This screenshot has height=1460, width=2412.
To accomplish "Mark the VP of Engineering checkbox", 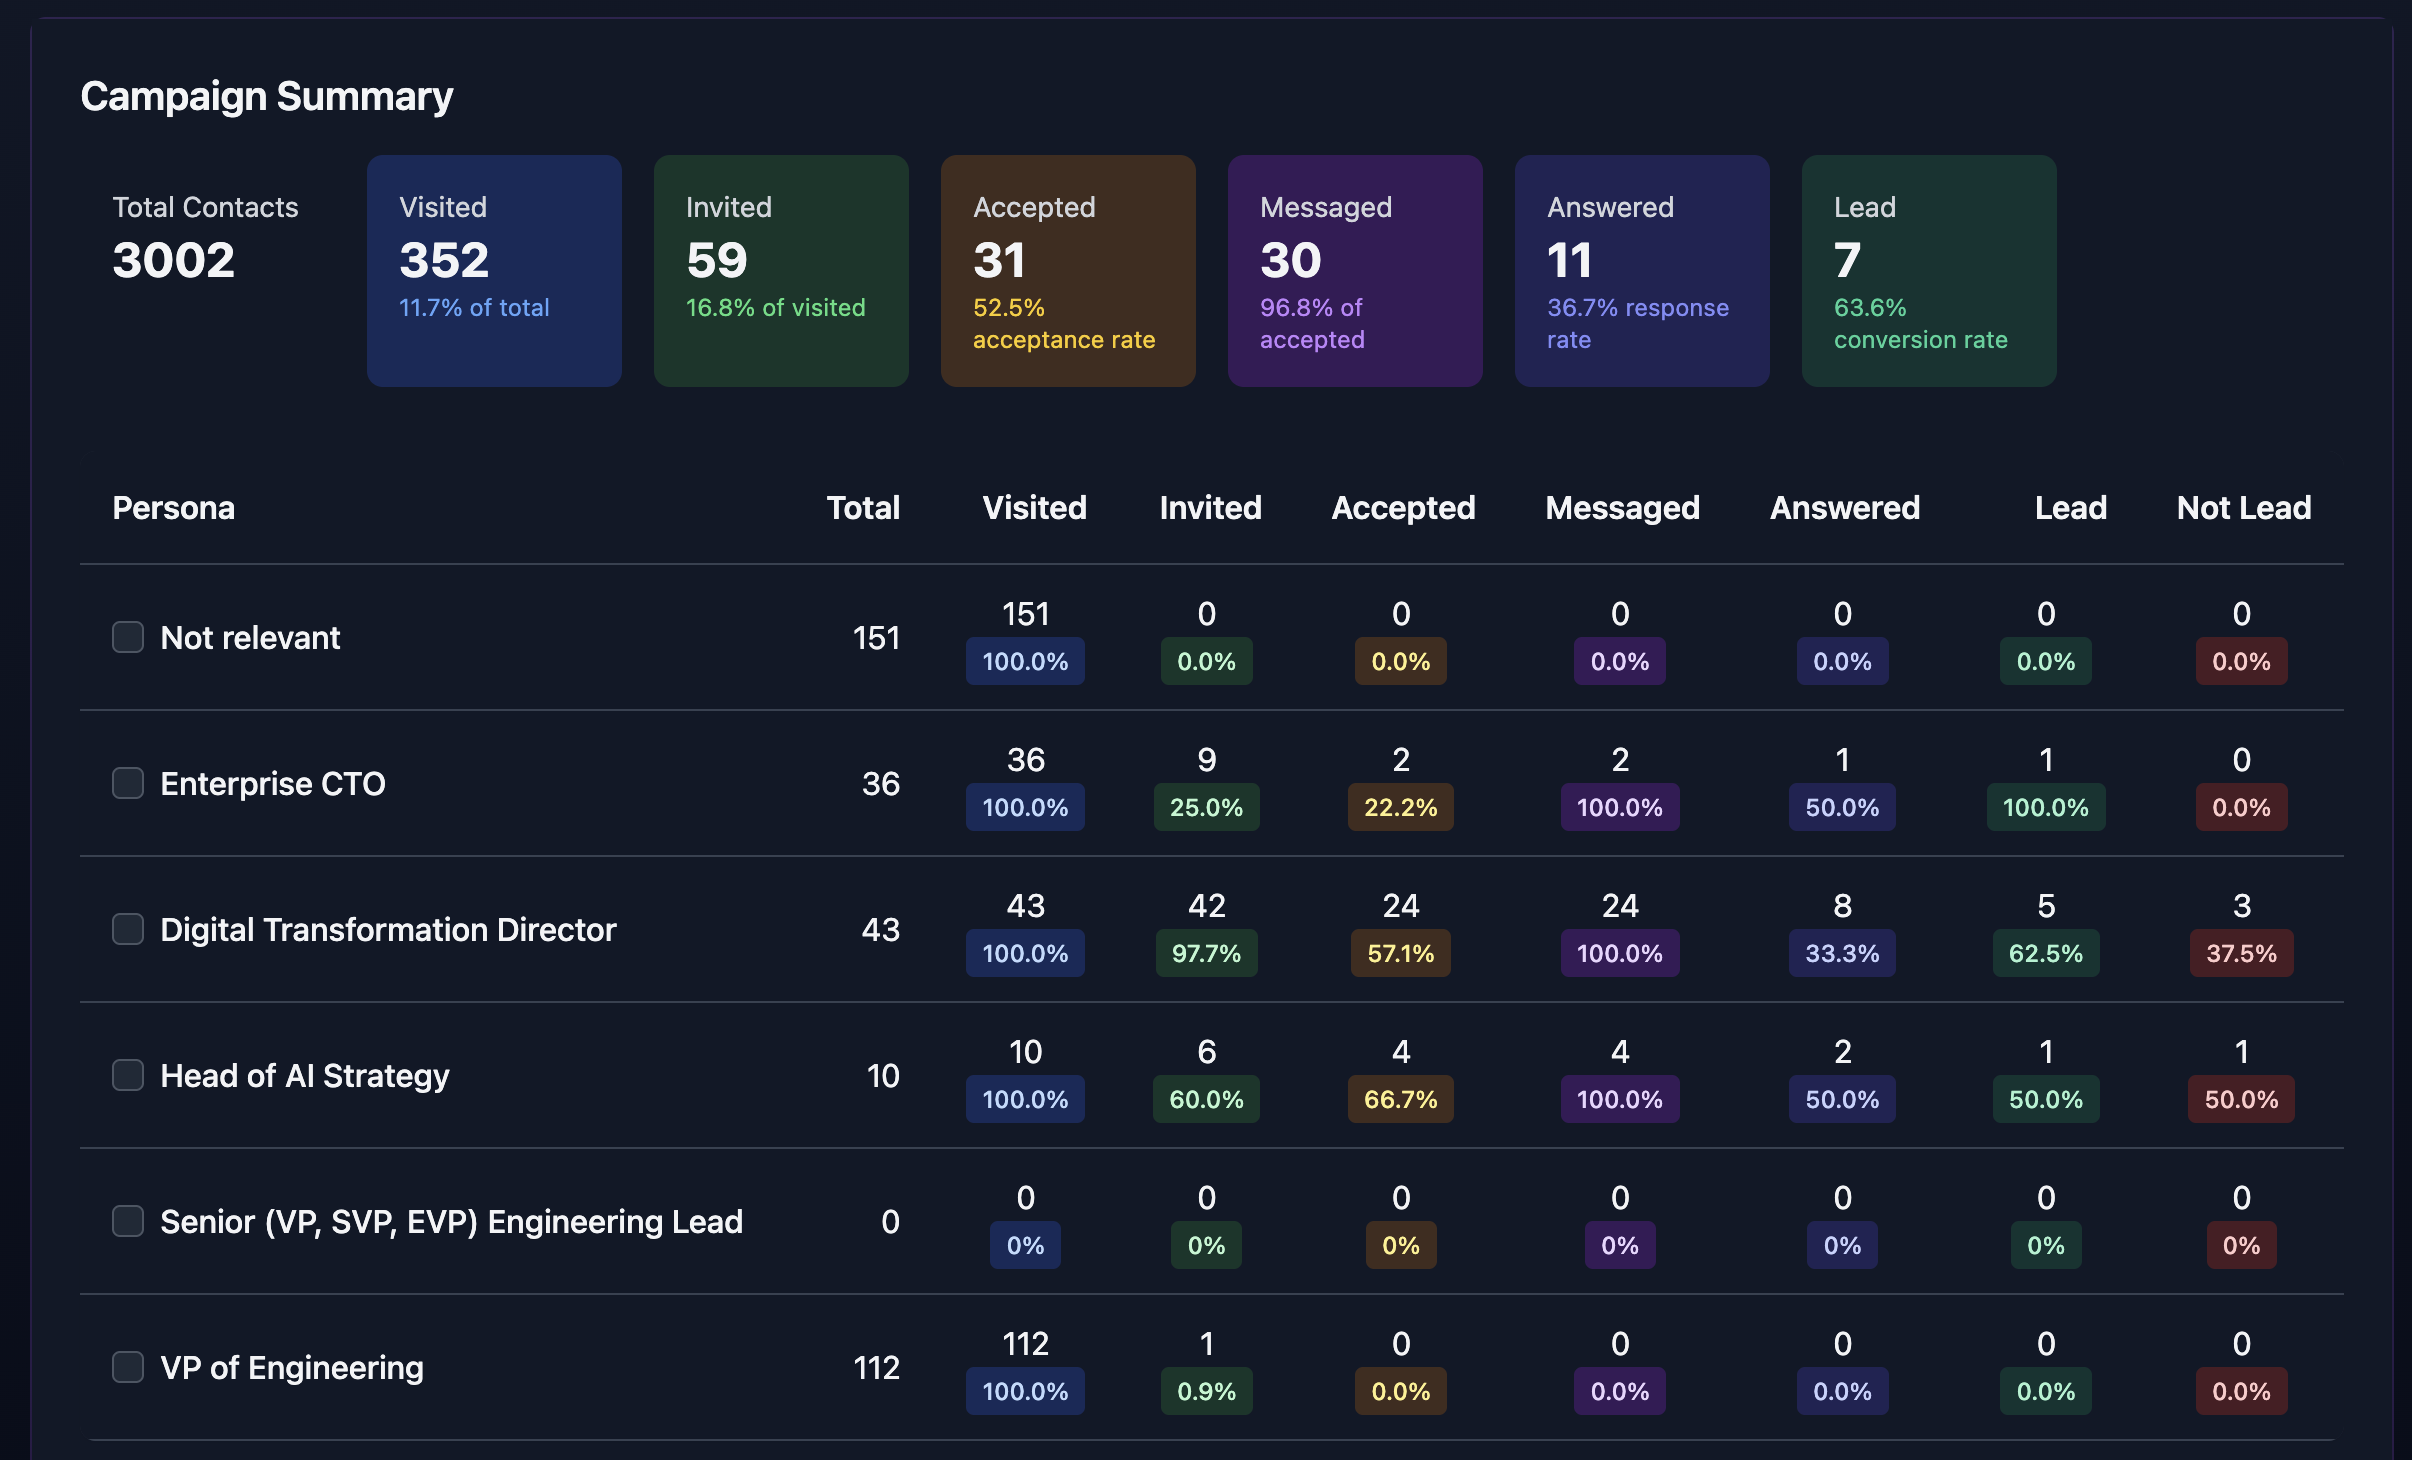I will coord(128,1367).
